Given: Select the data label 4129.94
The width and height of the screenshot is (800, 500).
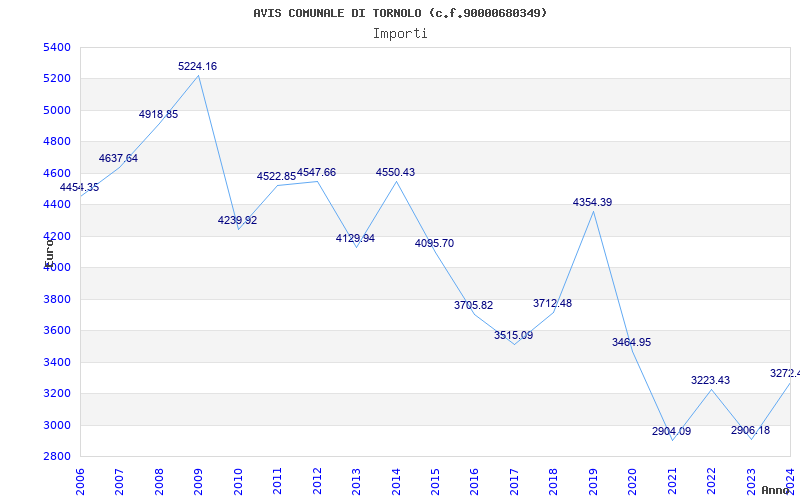Looking at the screenshot, I should point(355,238).
